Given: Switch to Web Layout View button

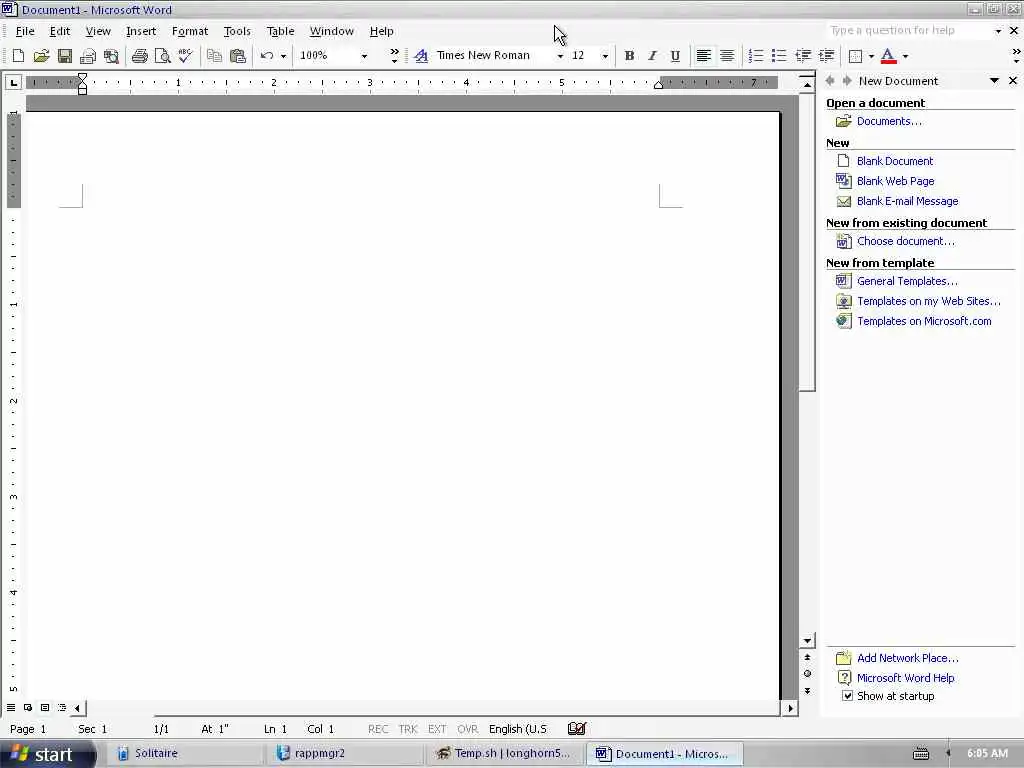Looking at the screenshot, I should 27,707.
